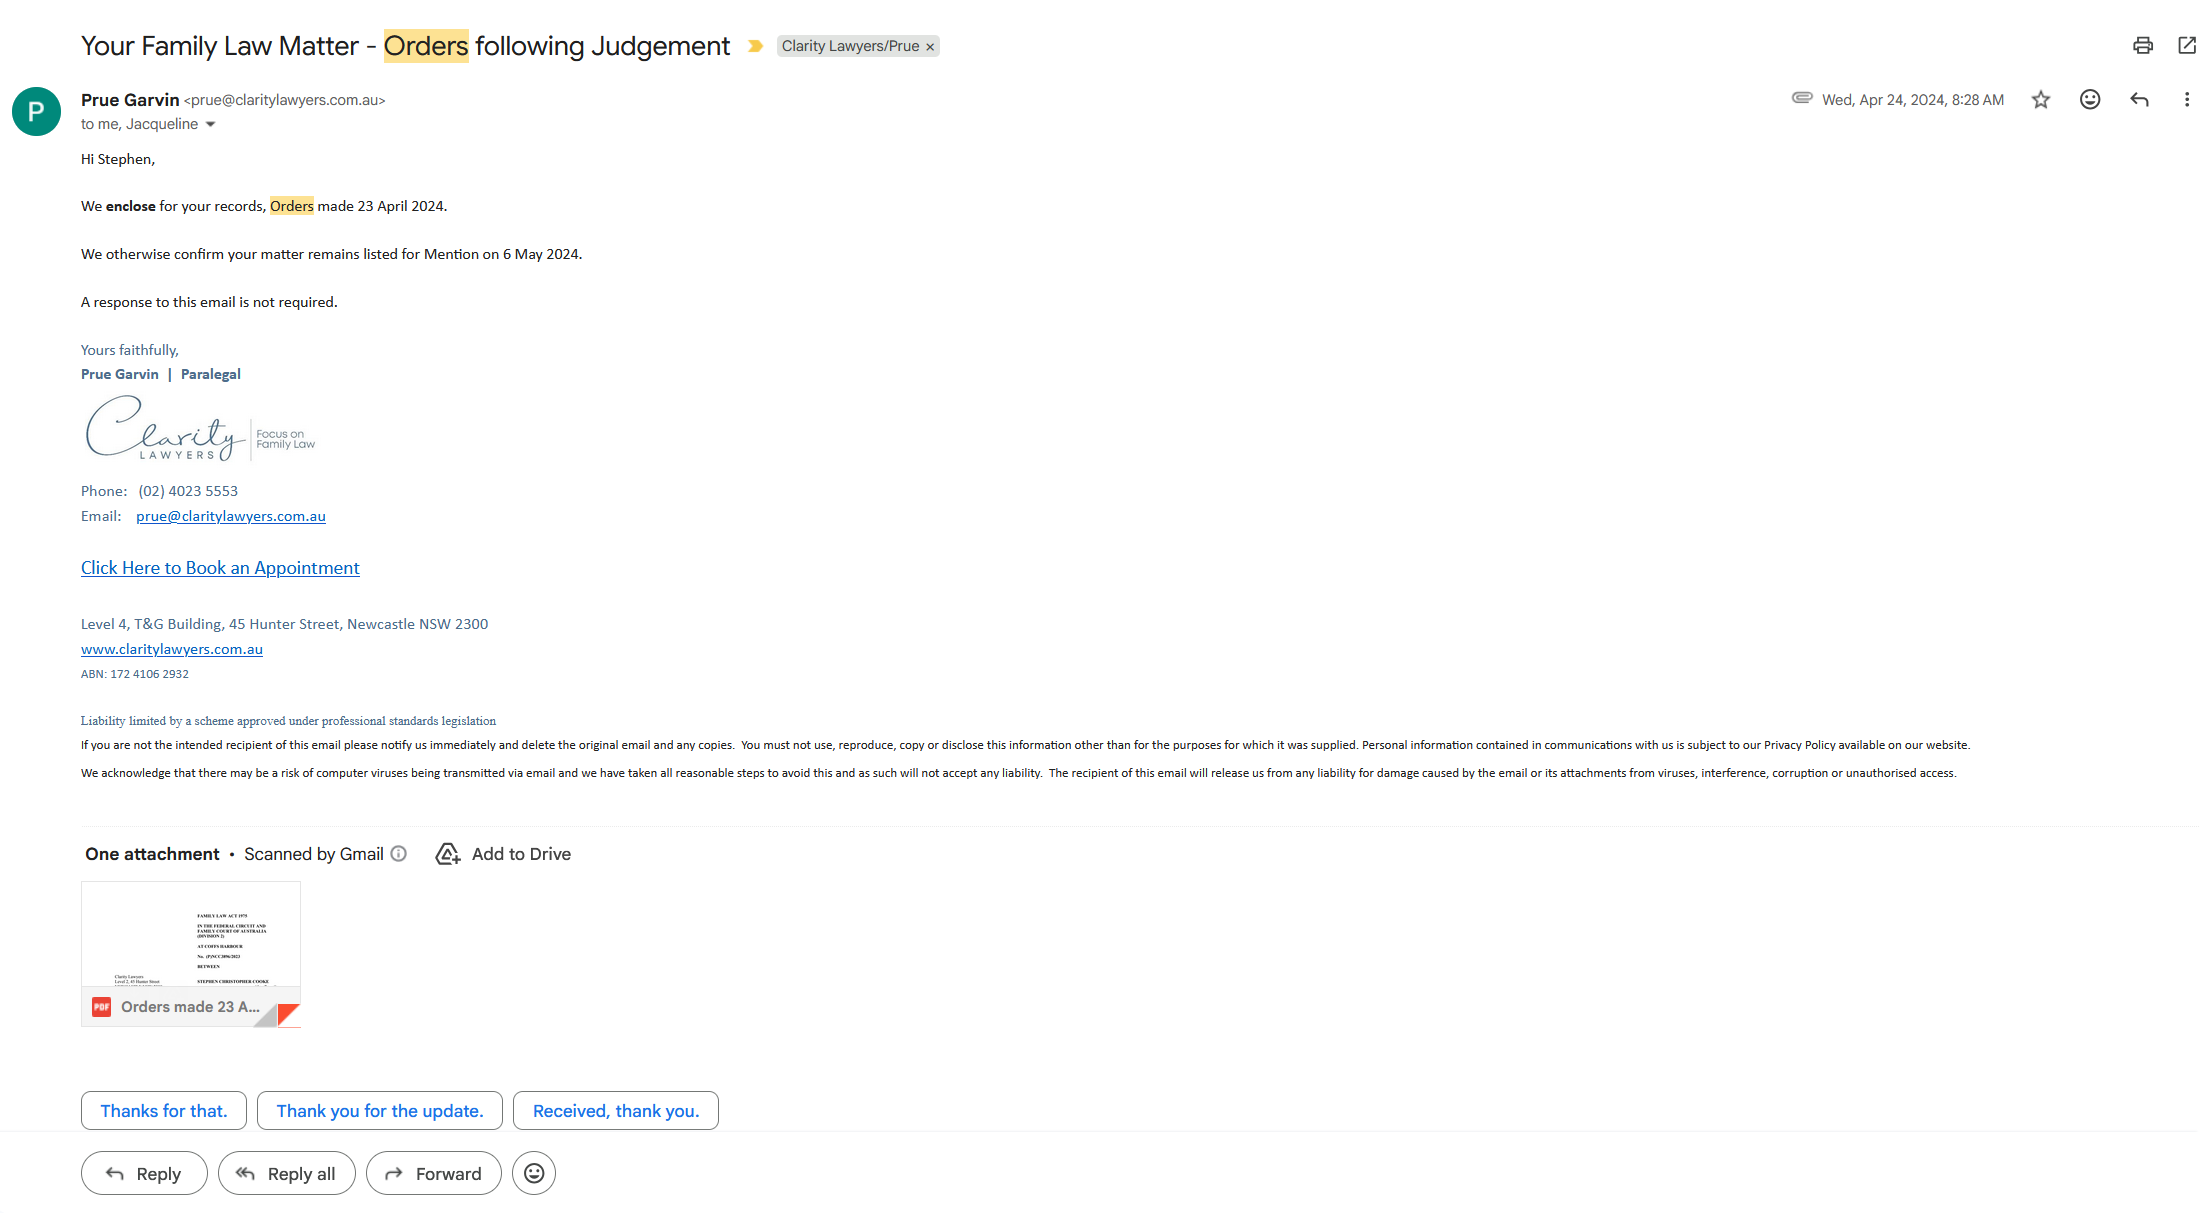Open email in new window icon
Image resolution: width=2202 pixels, height=1213 pixels.
(2187, 46)
